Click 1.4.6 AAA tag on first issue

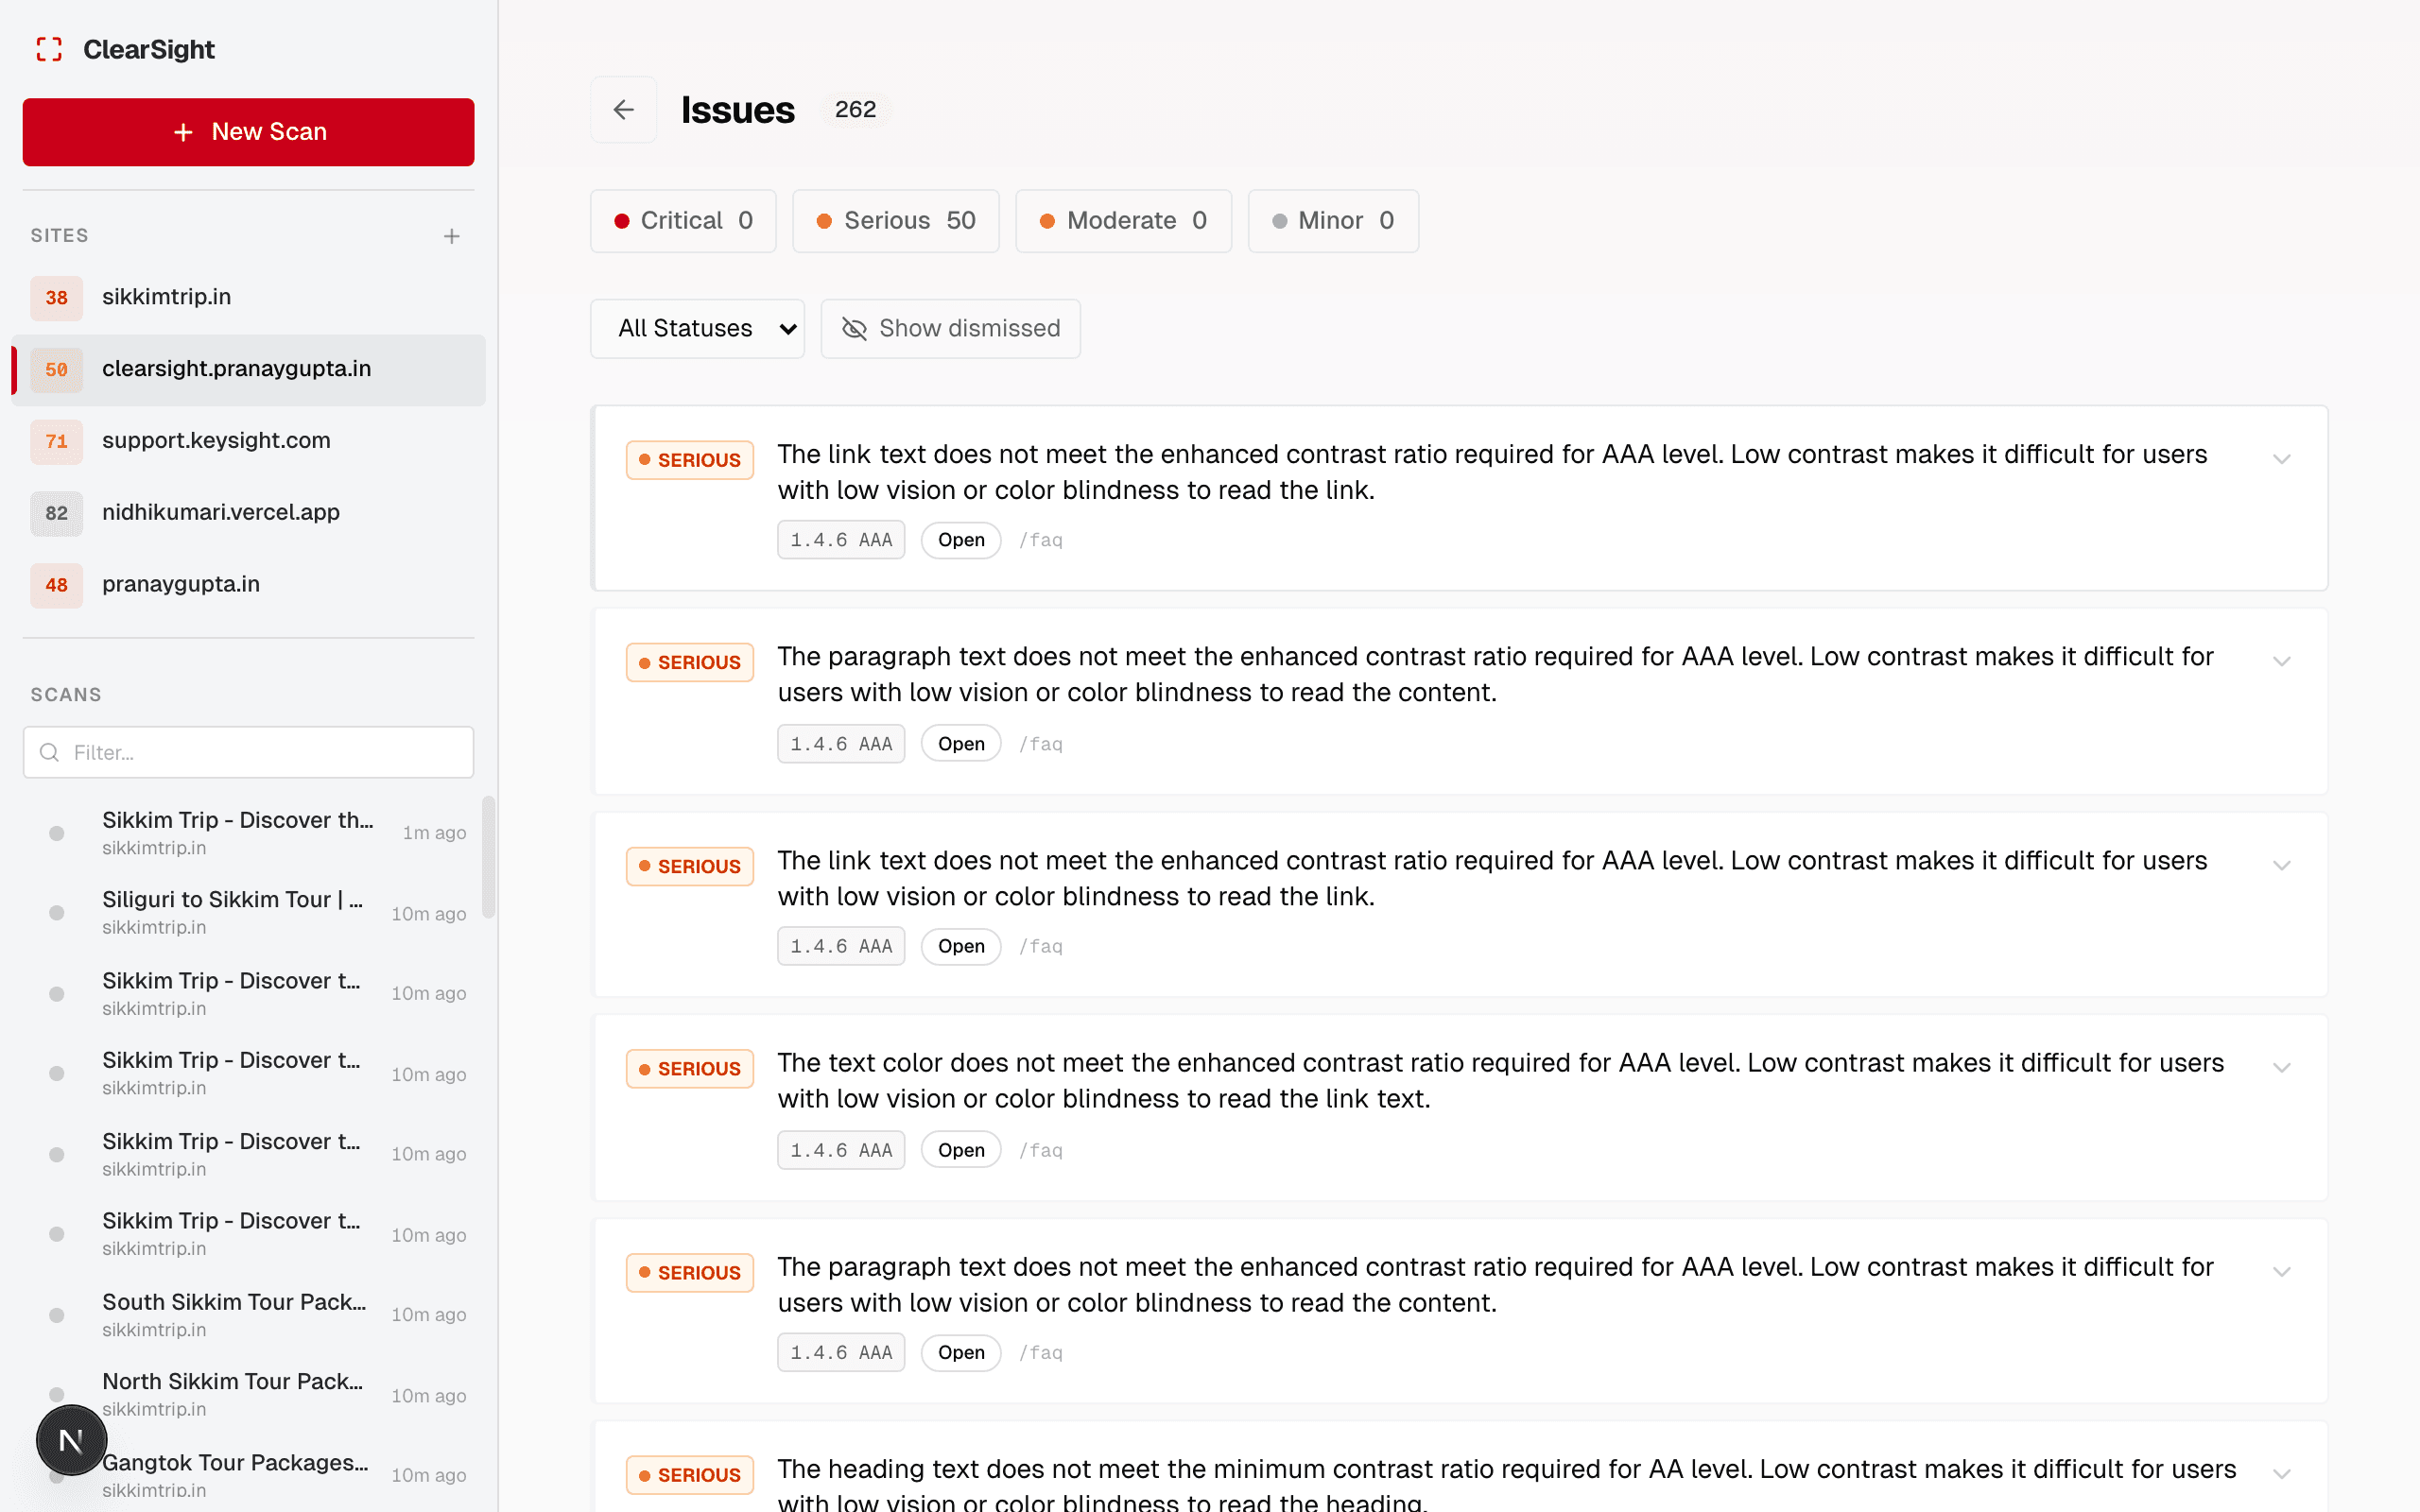pos(841,540)
